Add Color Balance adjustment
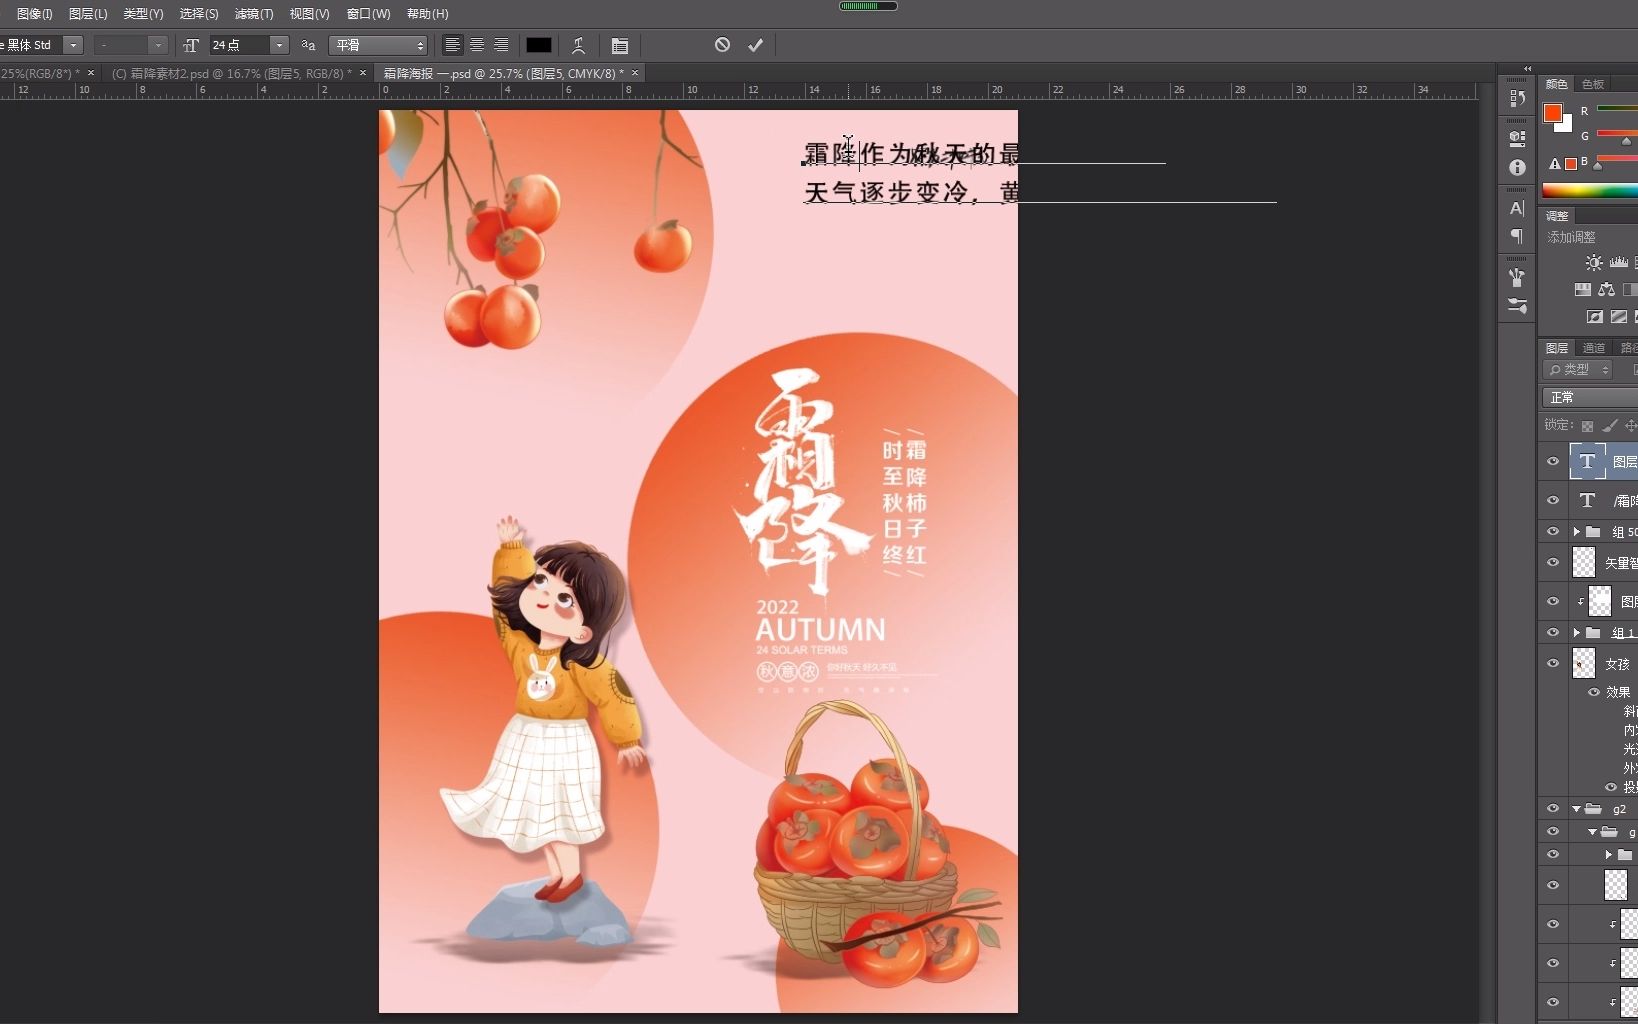This screenshot has height=1024, width=1638. click(1606, 290)
